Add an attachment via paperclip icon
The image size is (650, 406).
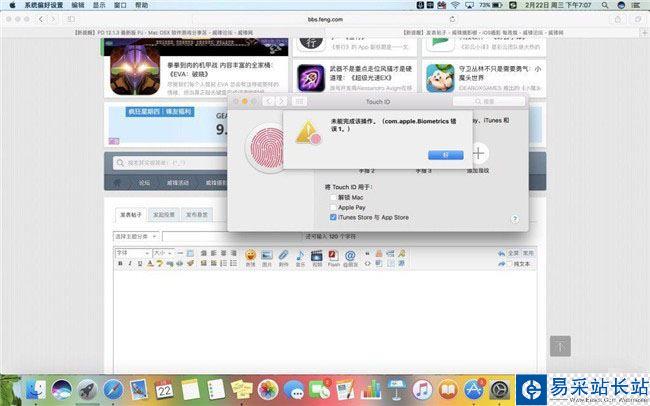tap(284, 258)
